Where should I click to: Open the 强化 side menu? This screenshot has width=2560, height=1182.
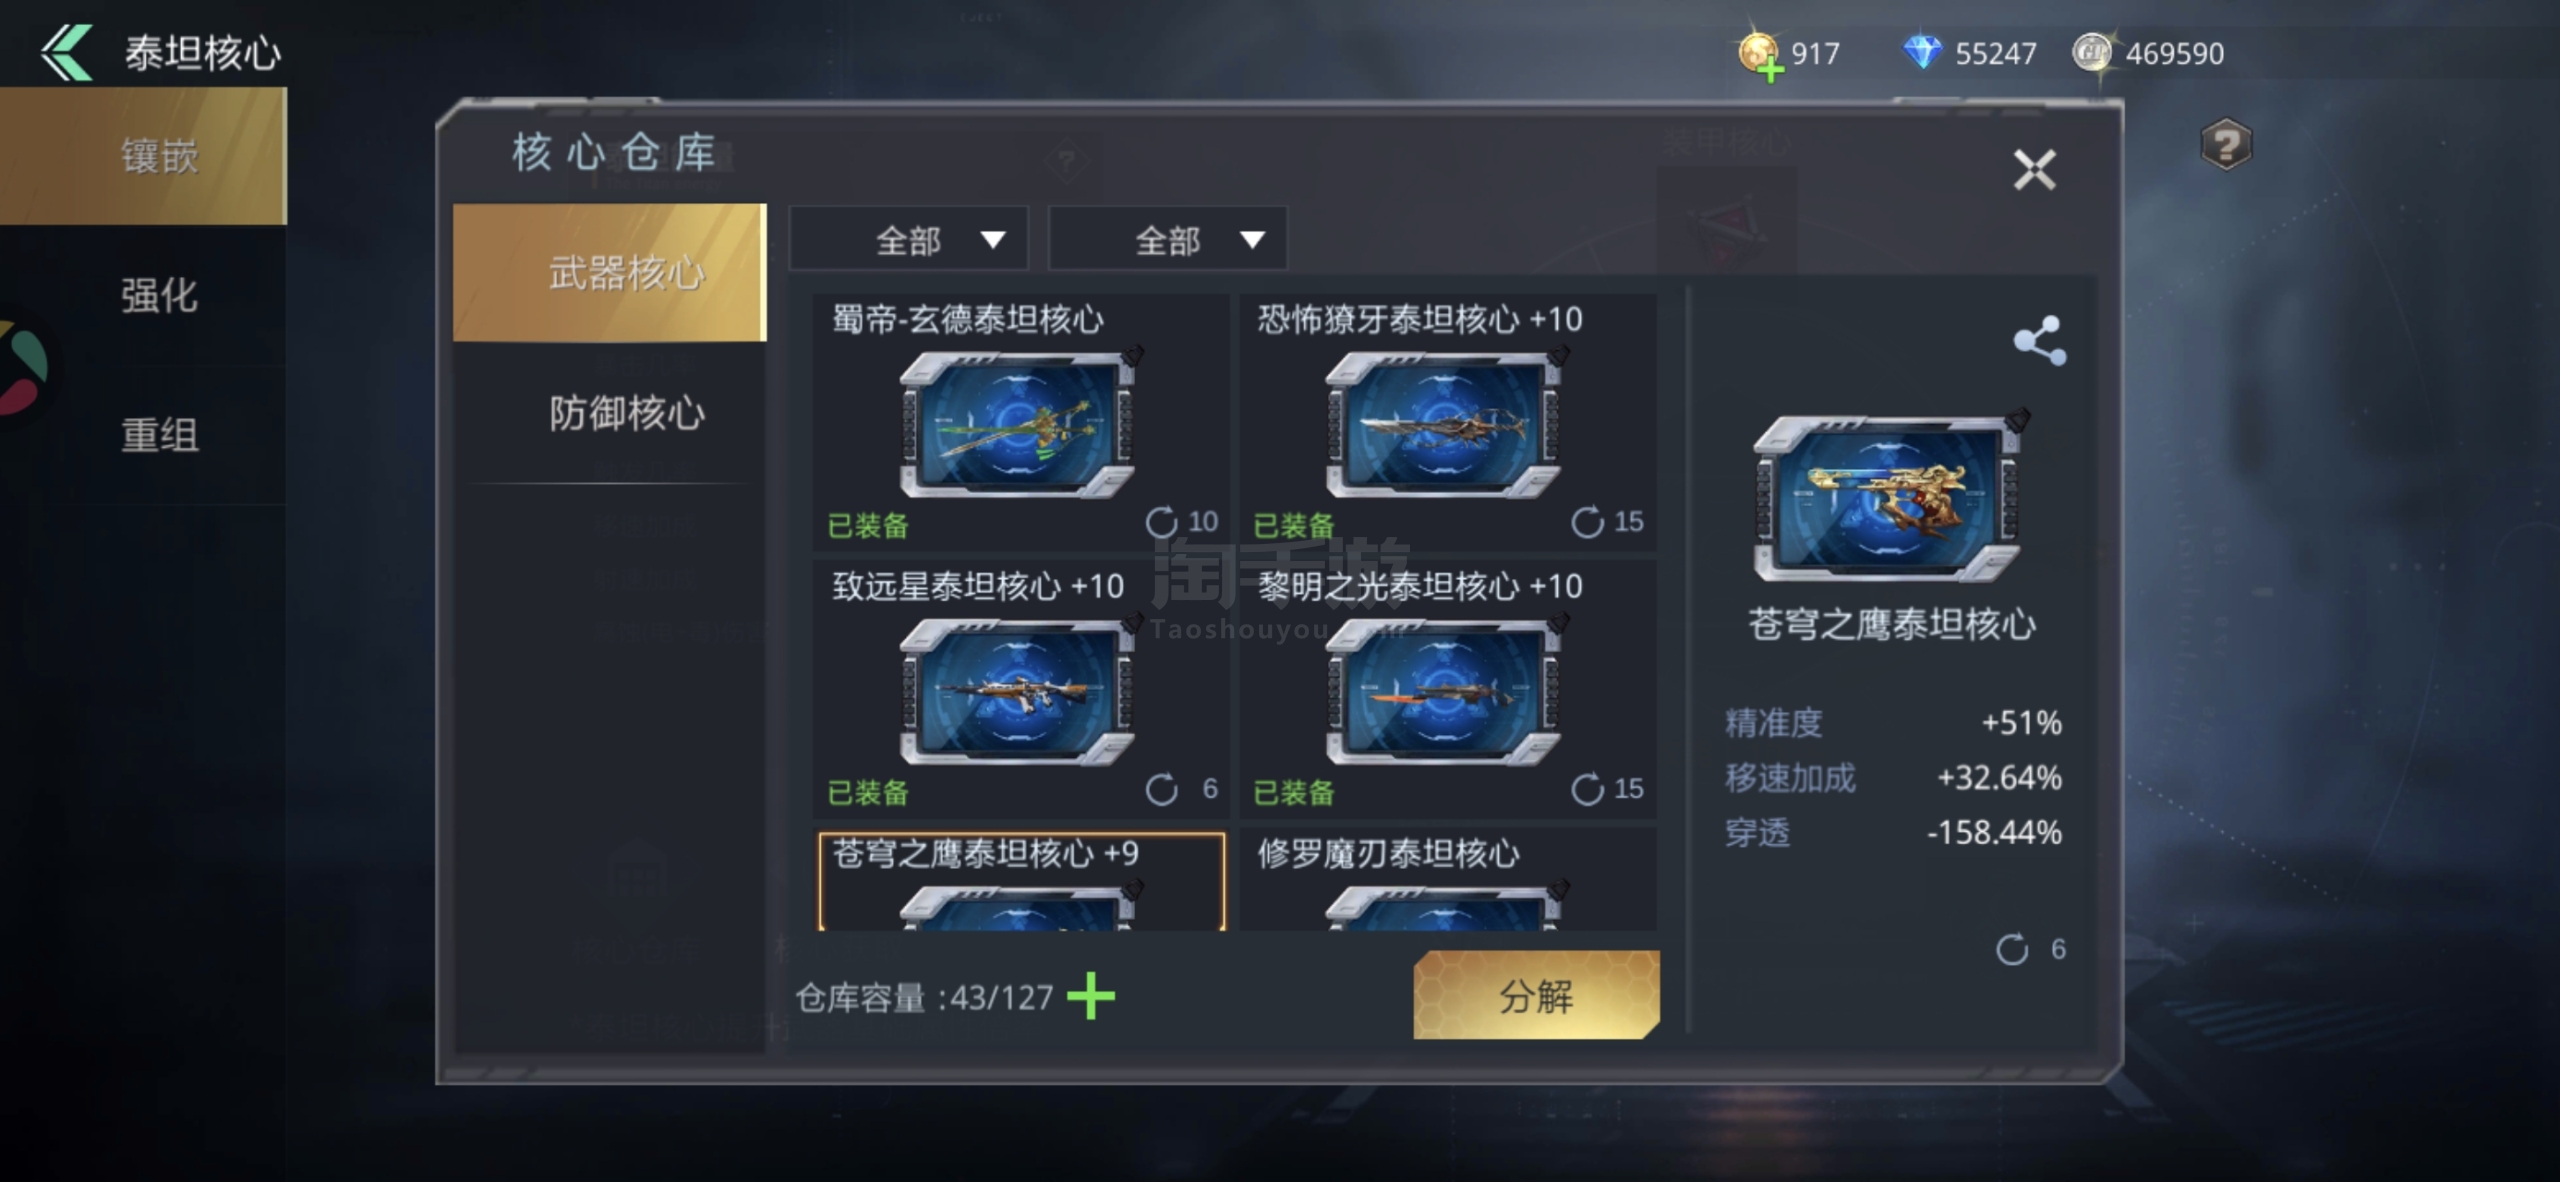[160, 296]
